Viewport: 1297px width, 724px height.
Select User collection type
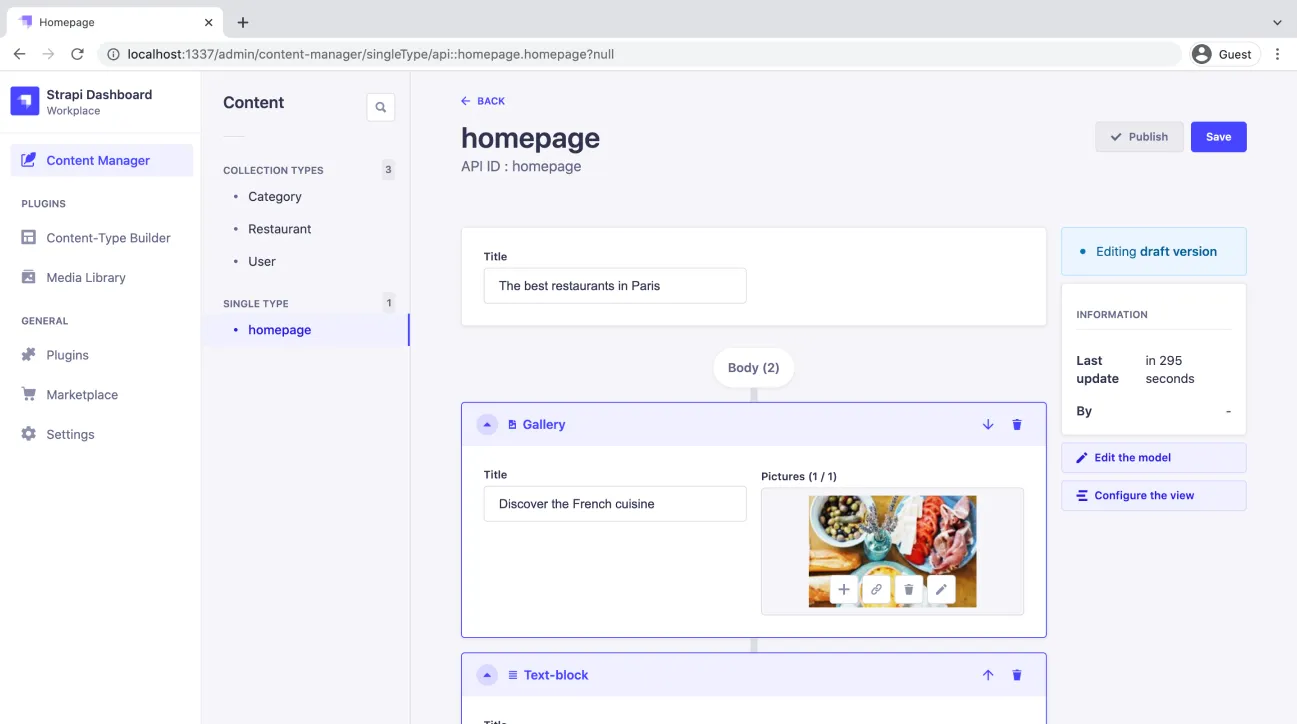coord(262,261)
